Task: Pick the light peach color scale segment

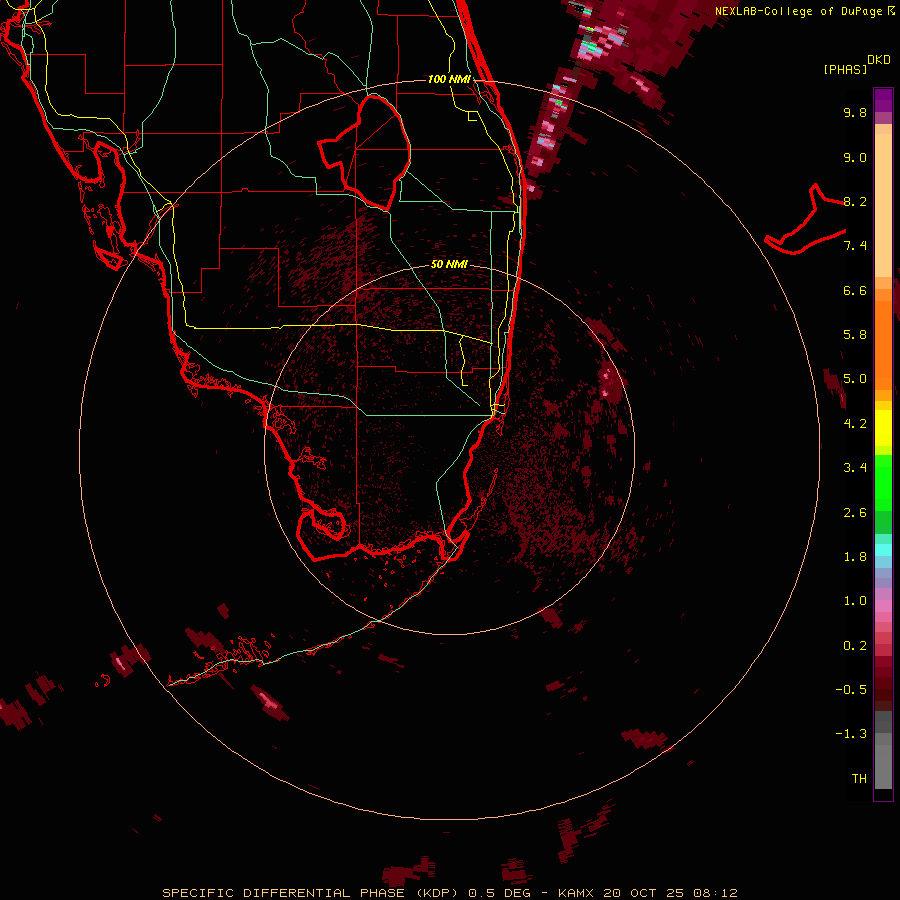Action: [883, 205]
